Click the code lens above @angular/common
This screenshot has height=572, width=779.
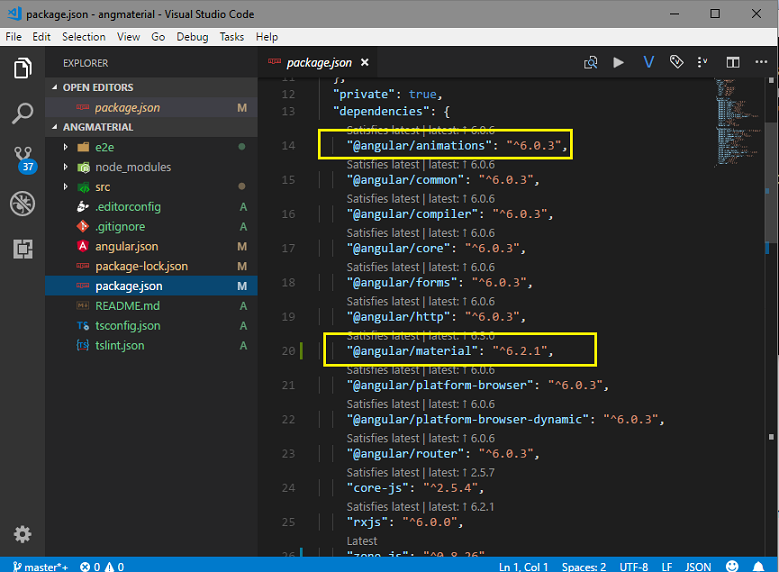(420, 164)
